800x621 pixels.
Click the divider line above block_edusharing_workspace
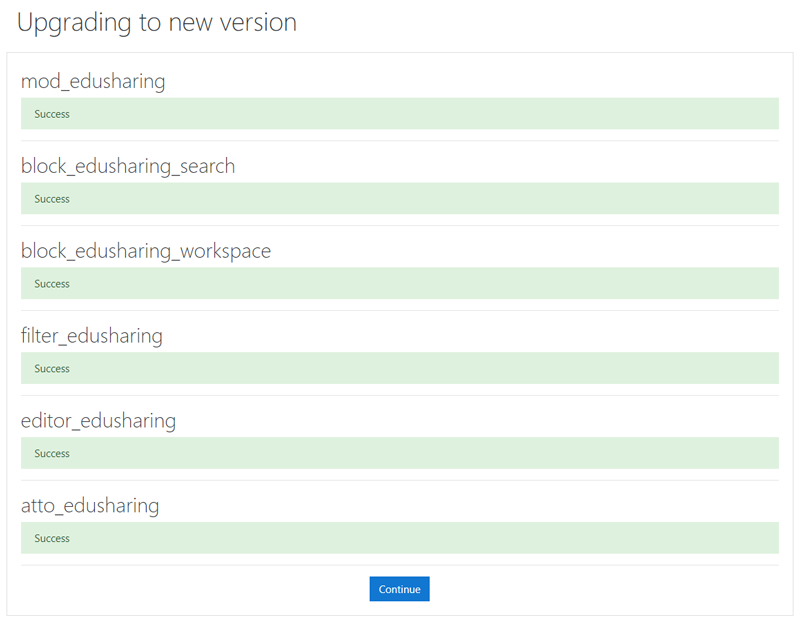point(399,226)
